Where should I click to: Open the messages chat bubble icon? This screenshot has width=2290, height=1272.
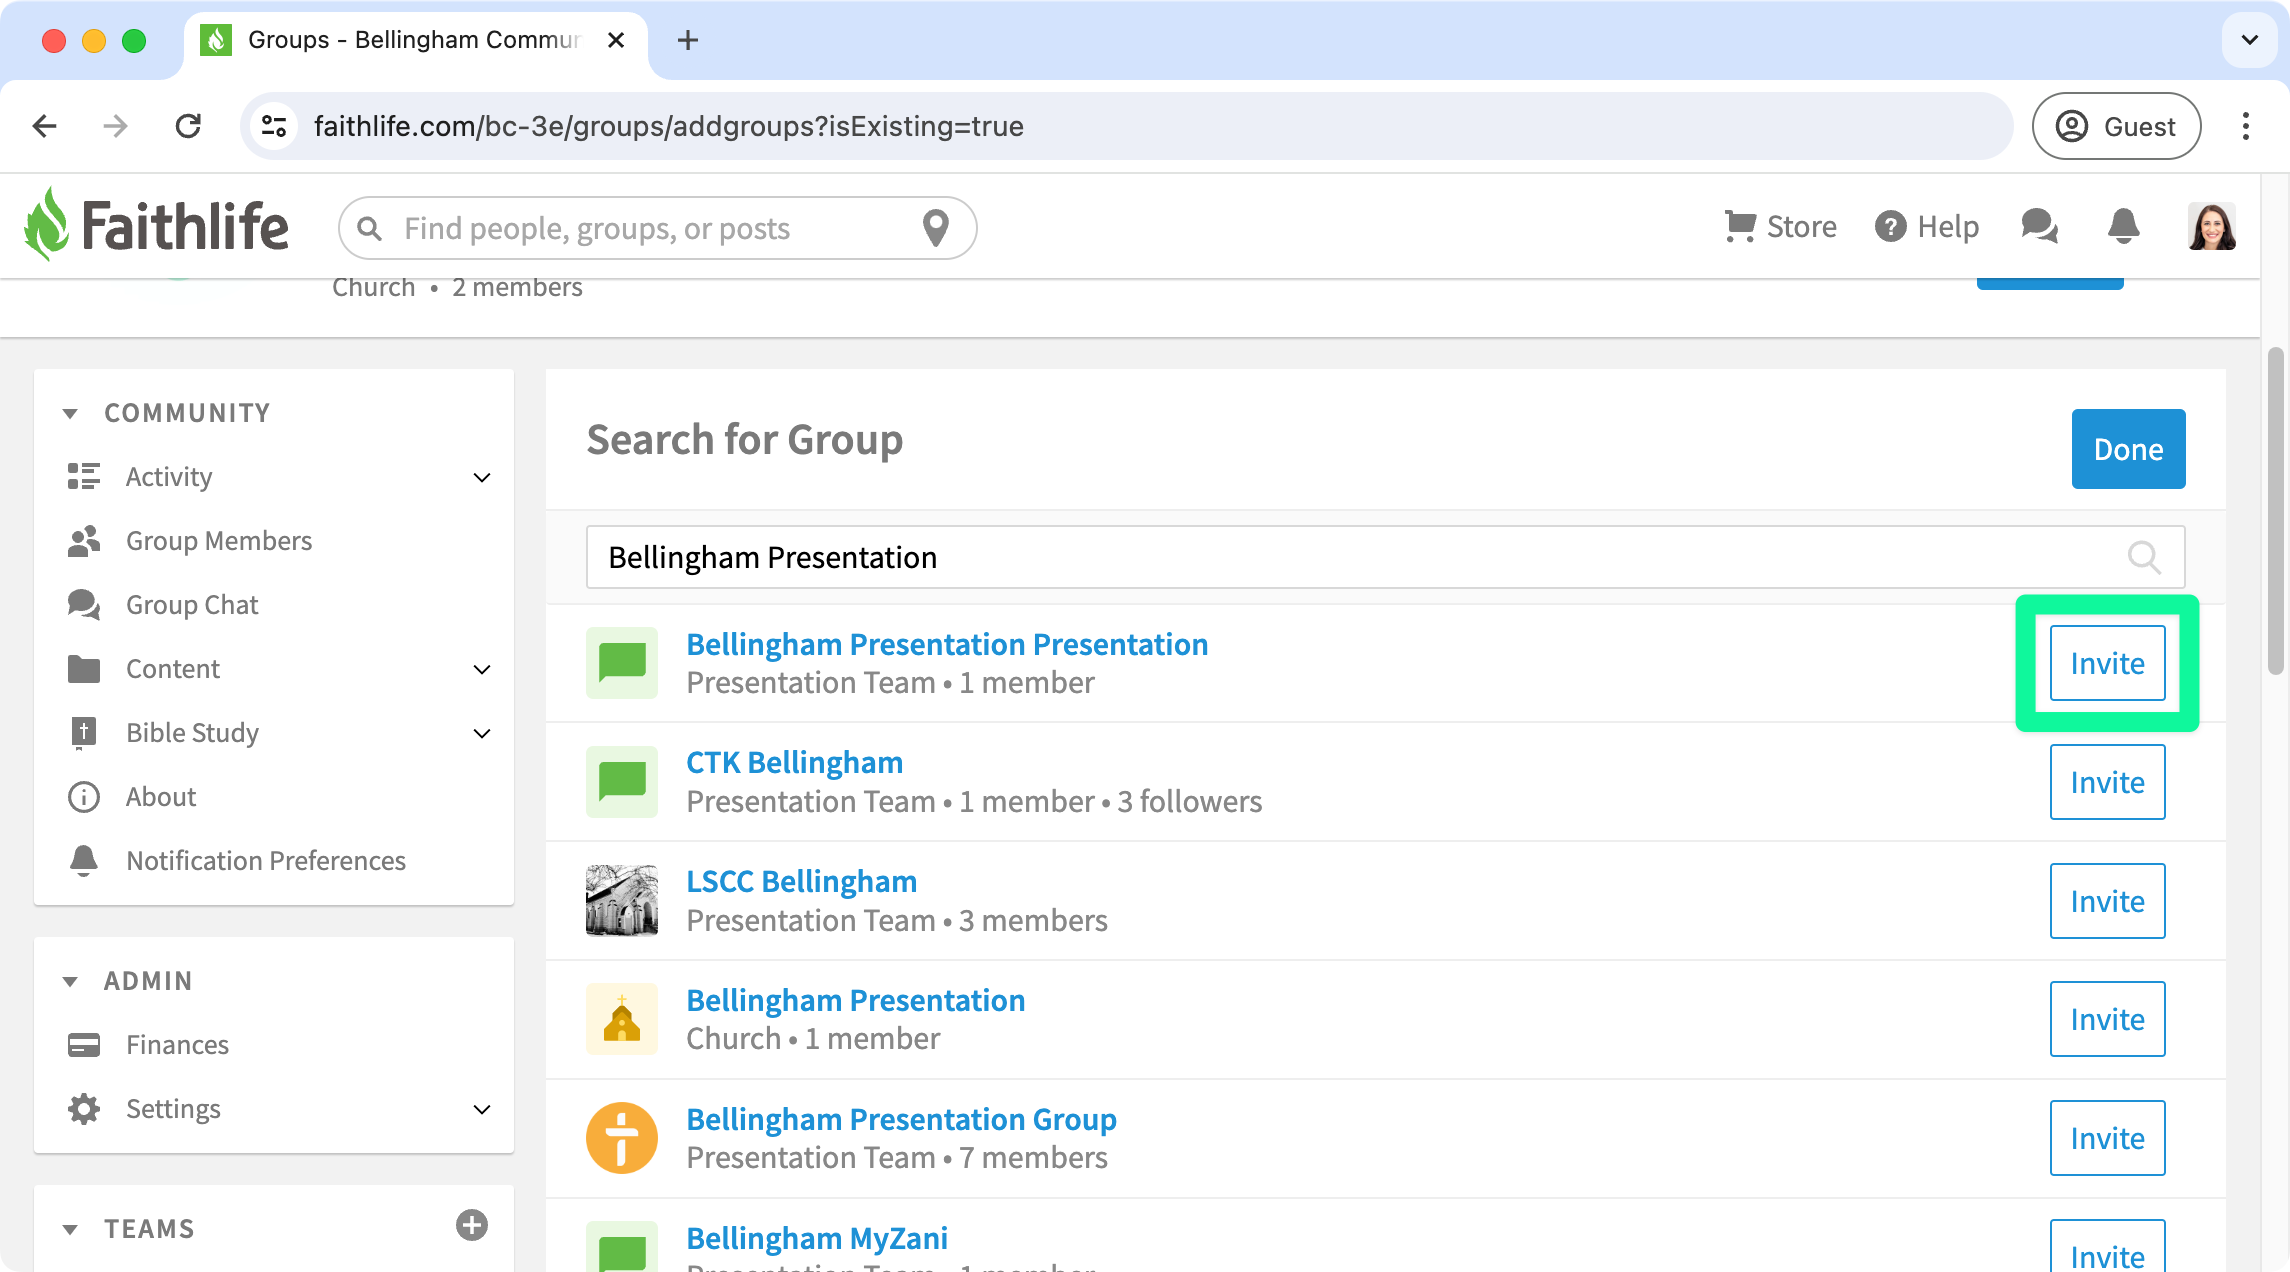2039,226
